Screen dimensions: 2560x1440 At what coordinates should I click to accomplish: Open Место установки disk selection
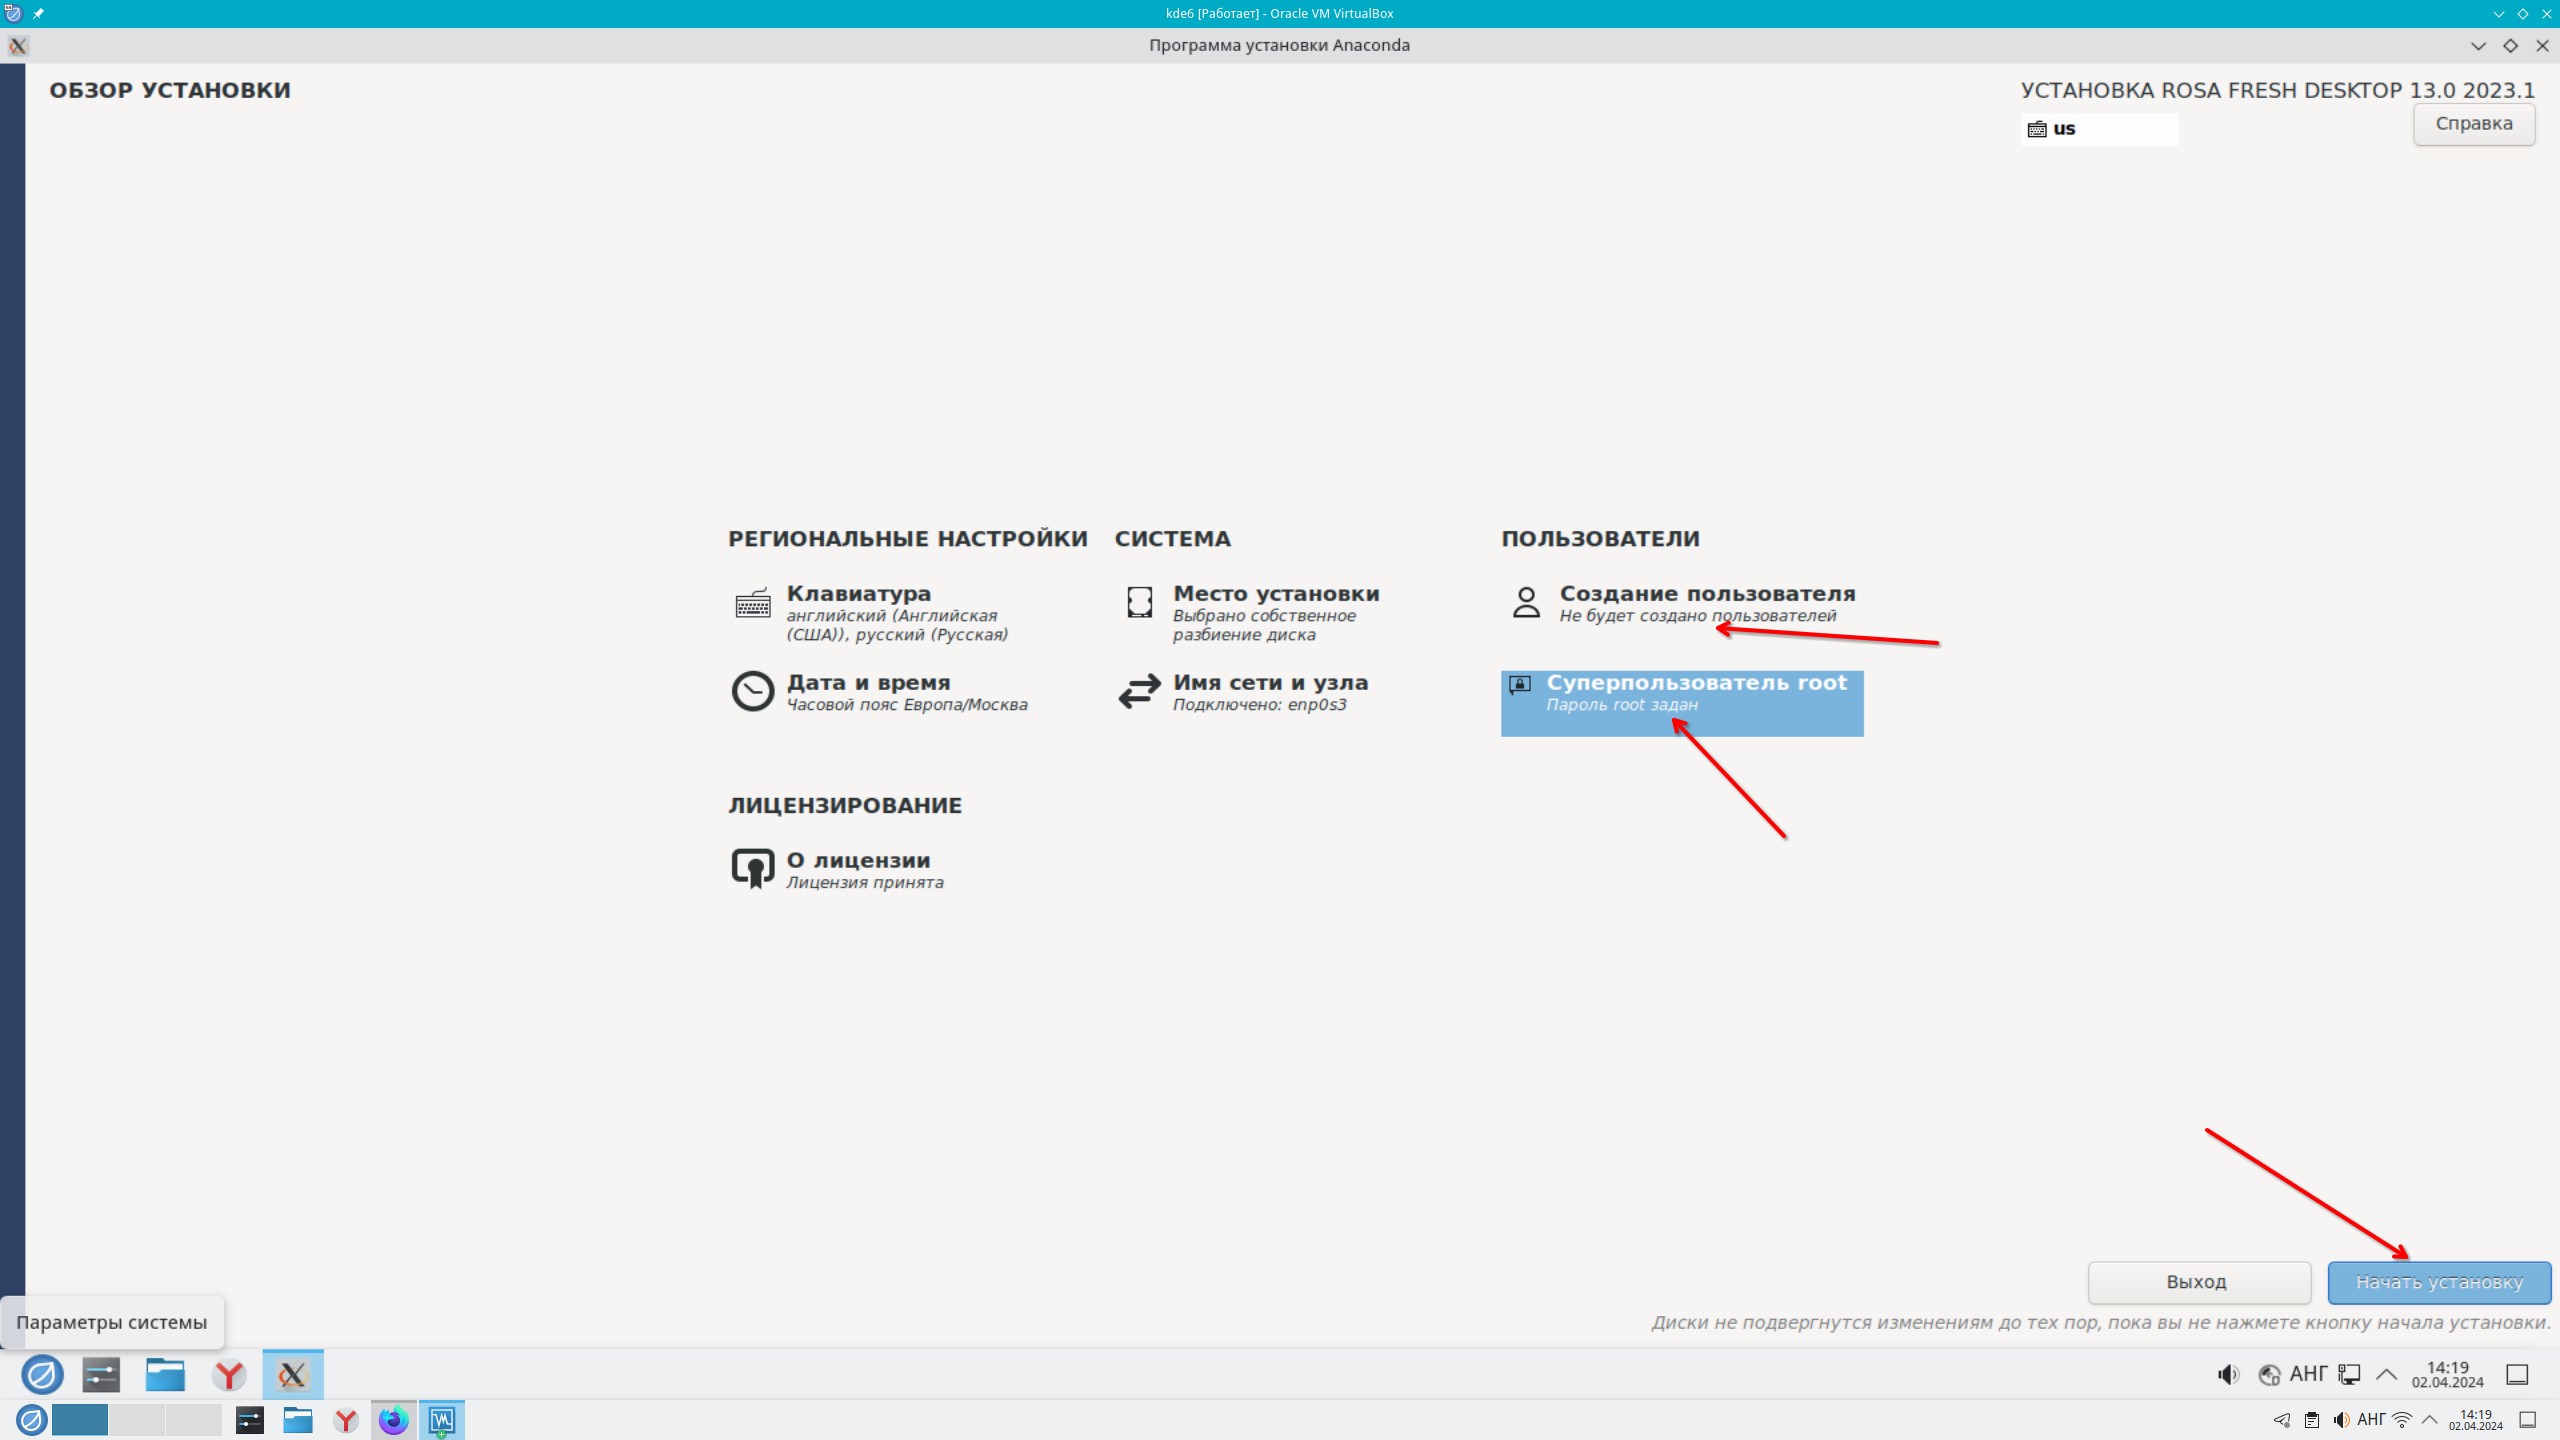1275,594
